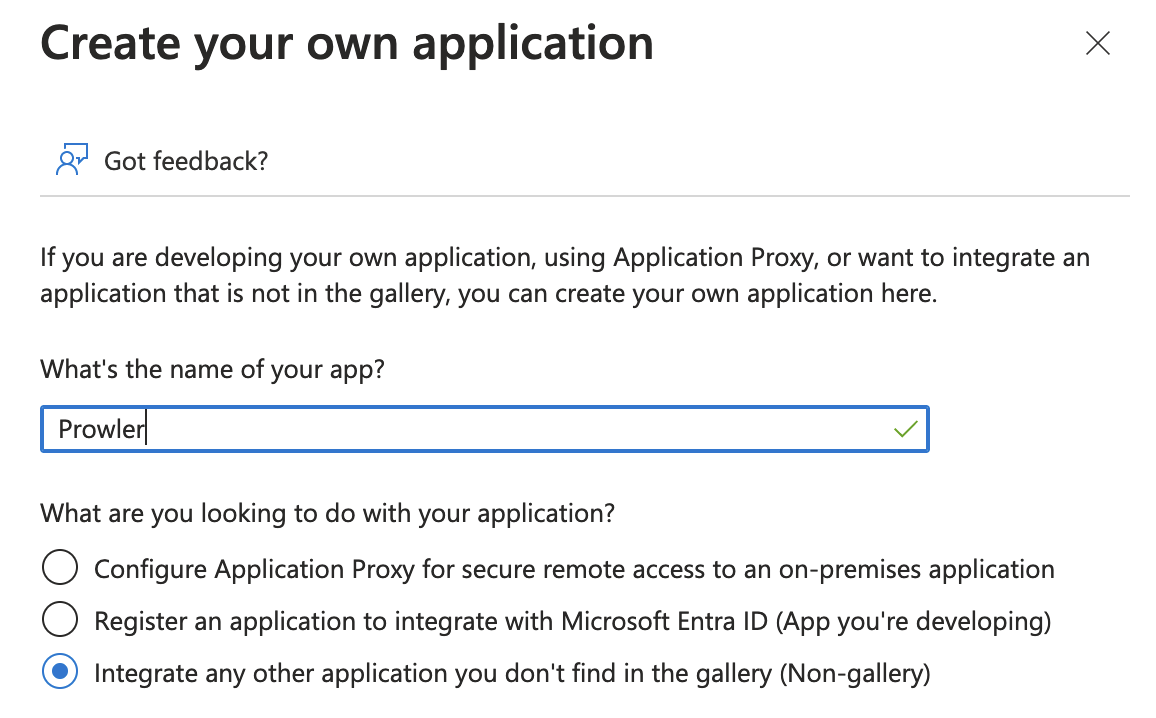Open the Got feedback? link
The image size is (1156, 718).
(186, 161)
